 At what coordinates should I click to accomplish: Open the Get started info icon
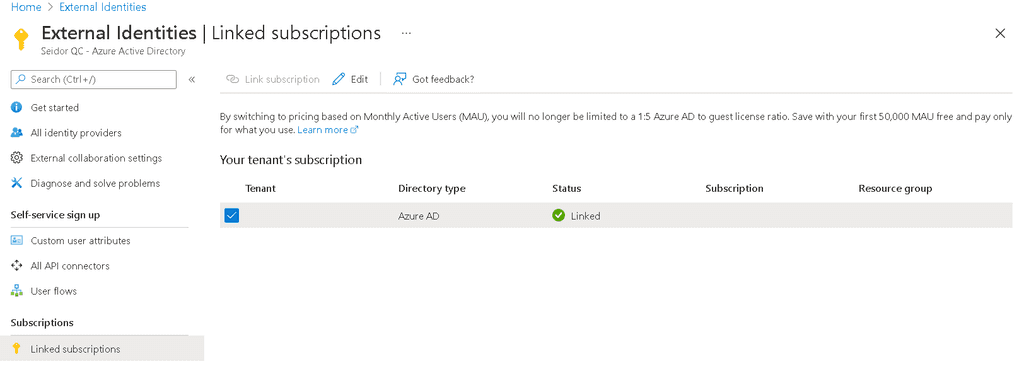(x=17, y=107)
